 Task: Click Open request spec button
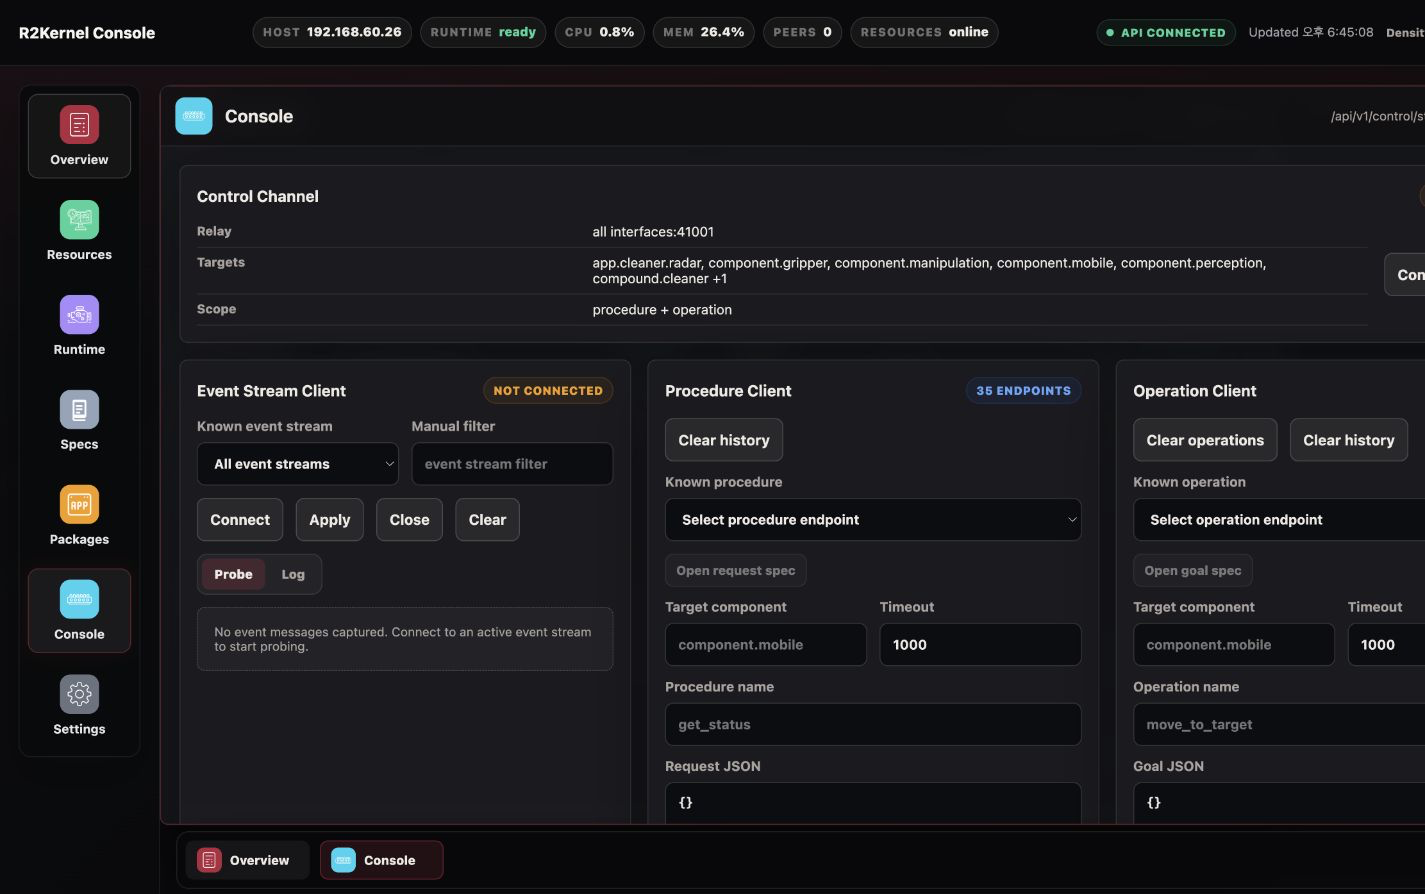point(736,571)
